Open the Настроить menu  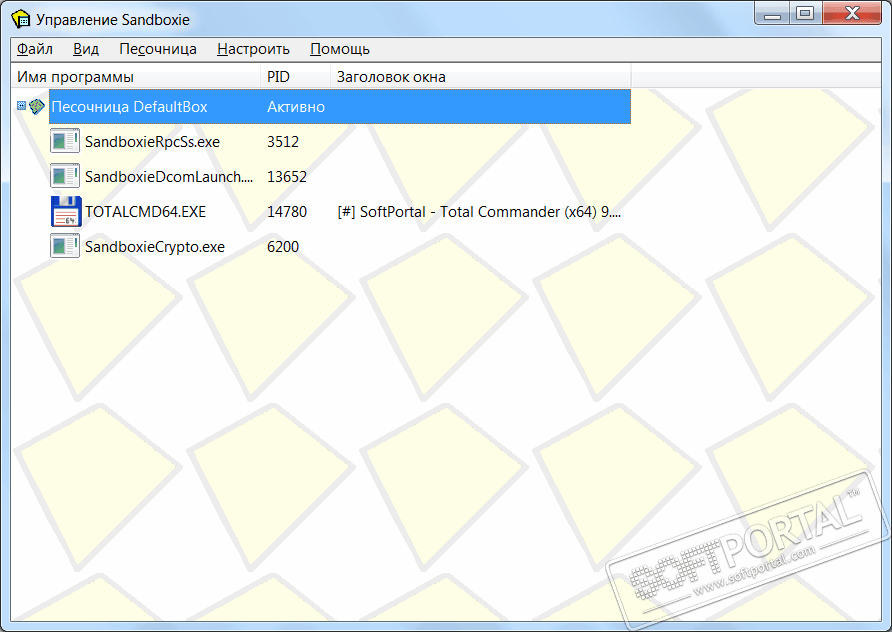(253, 49)
